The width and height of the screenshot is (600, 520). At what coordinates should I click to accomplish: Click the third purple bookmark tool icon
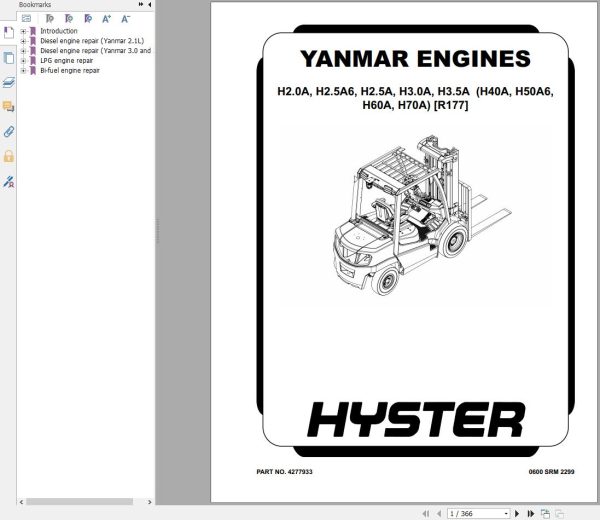tap(88, 18)
